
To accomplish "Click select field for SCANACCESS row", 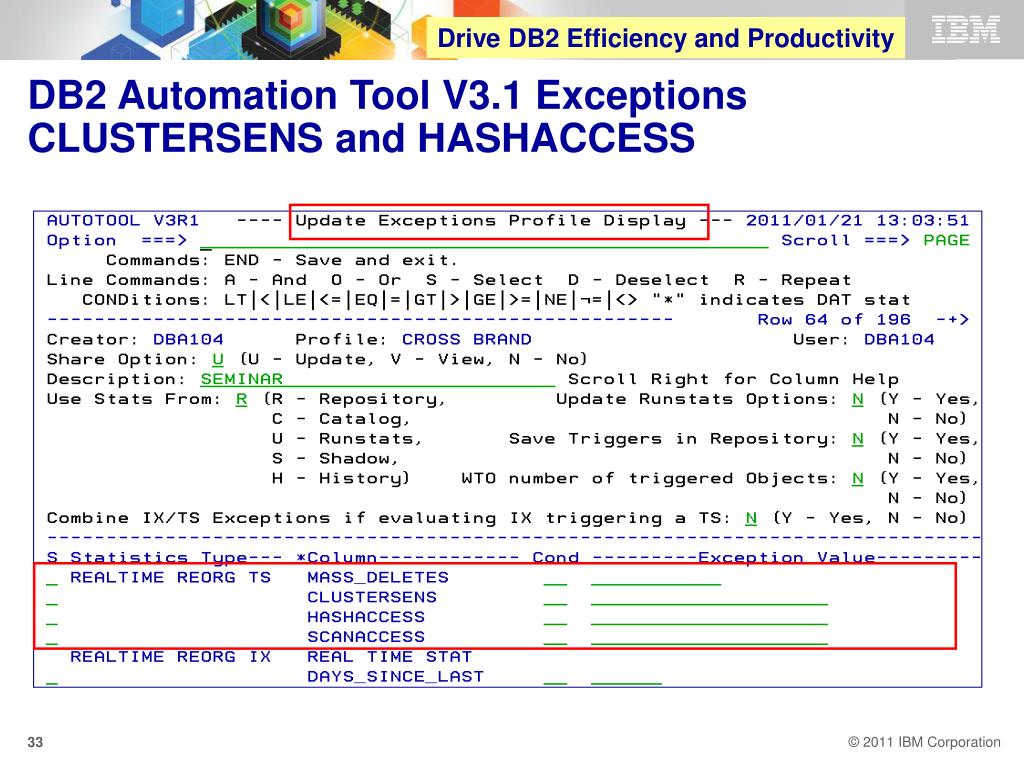I will pyautogui.click(x=52, y=637).
